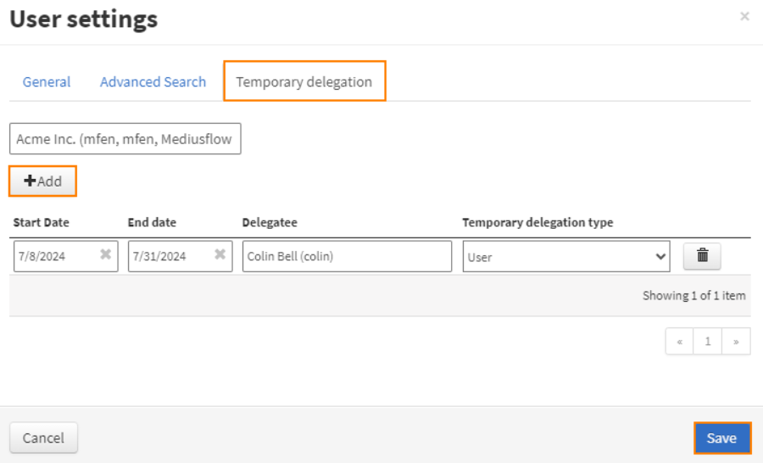Click Add to create a new delegation

coord(43,181)
